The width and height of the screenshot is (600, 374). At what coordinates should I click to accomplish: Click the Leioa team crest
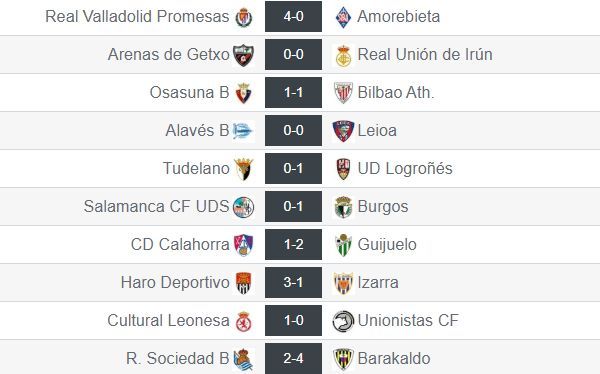coord(343,131)
